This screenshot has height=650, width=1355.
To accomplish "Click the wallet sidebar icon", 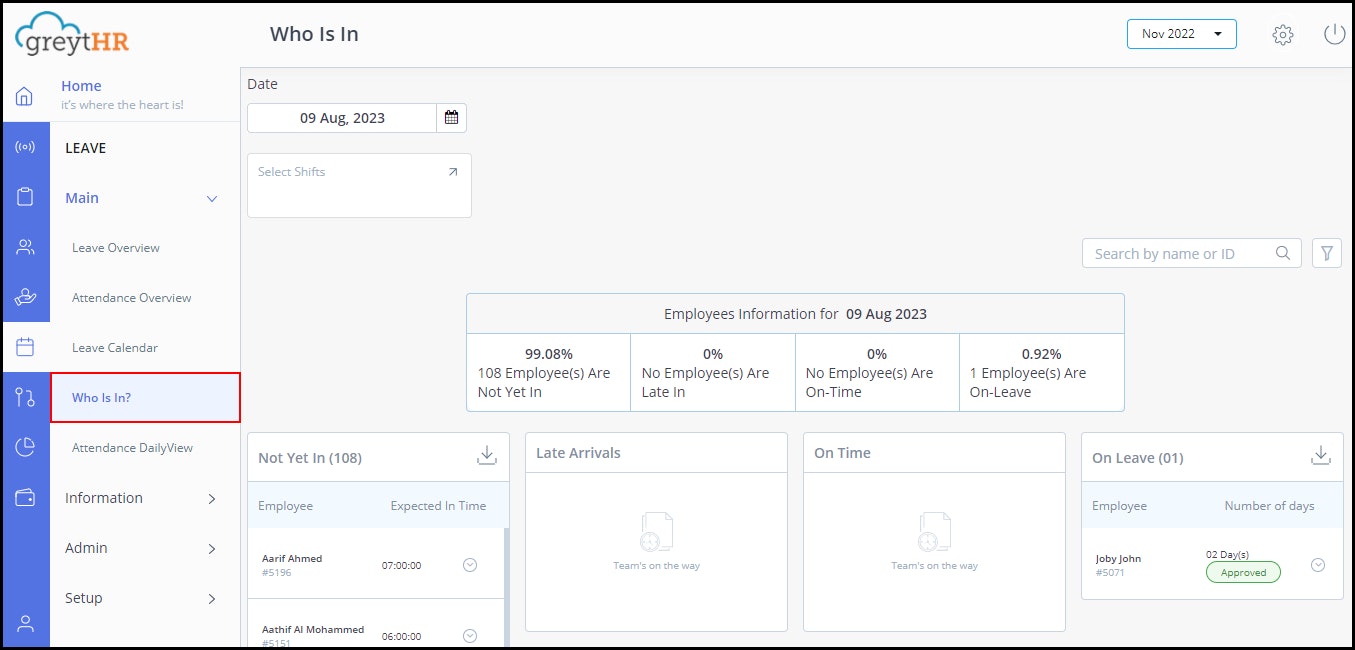I will tap(25, 497).
